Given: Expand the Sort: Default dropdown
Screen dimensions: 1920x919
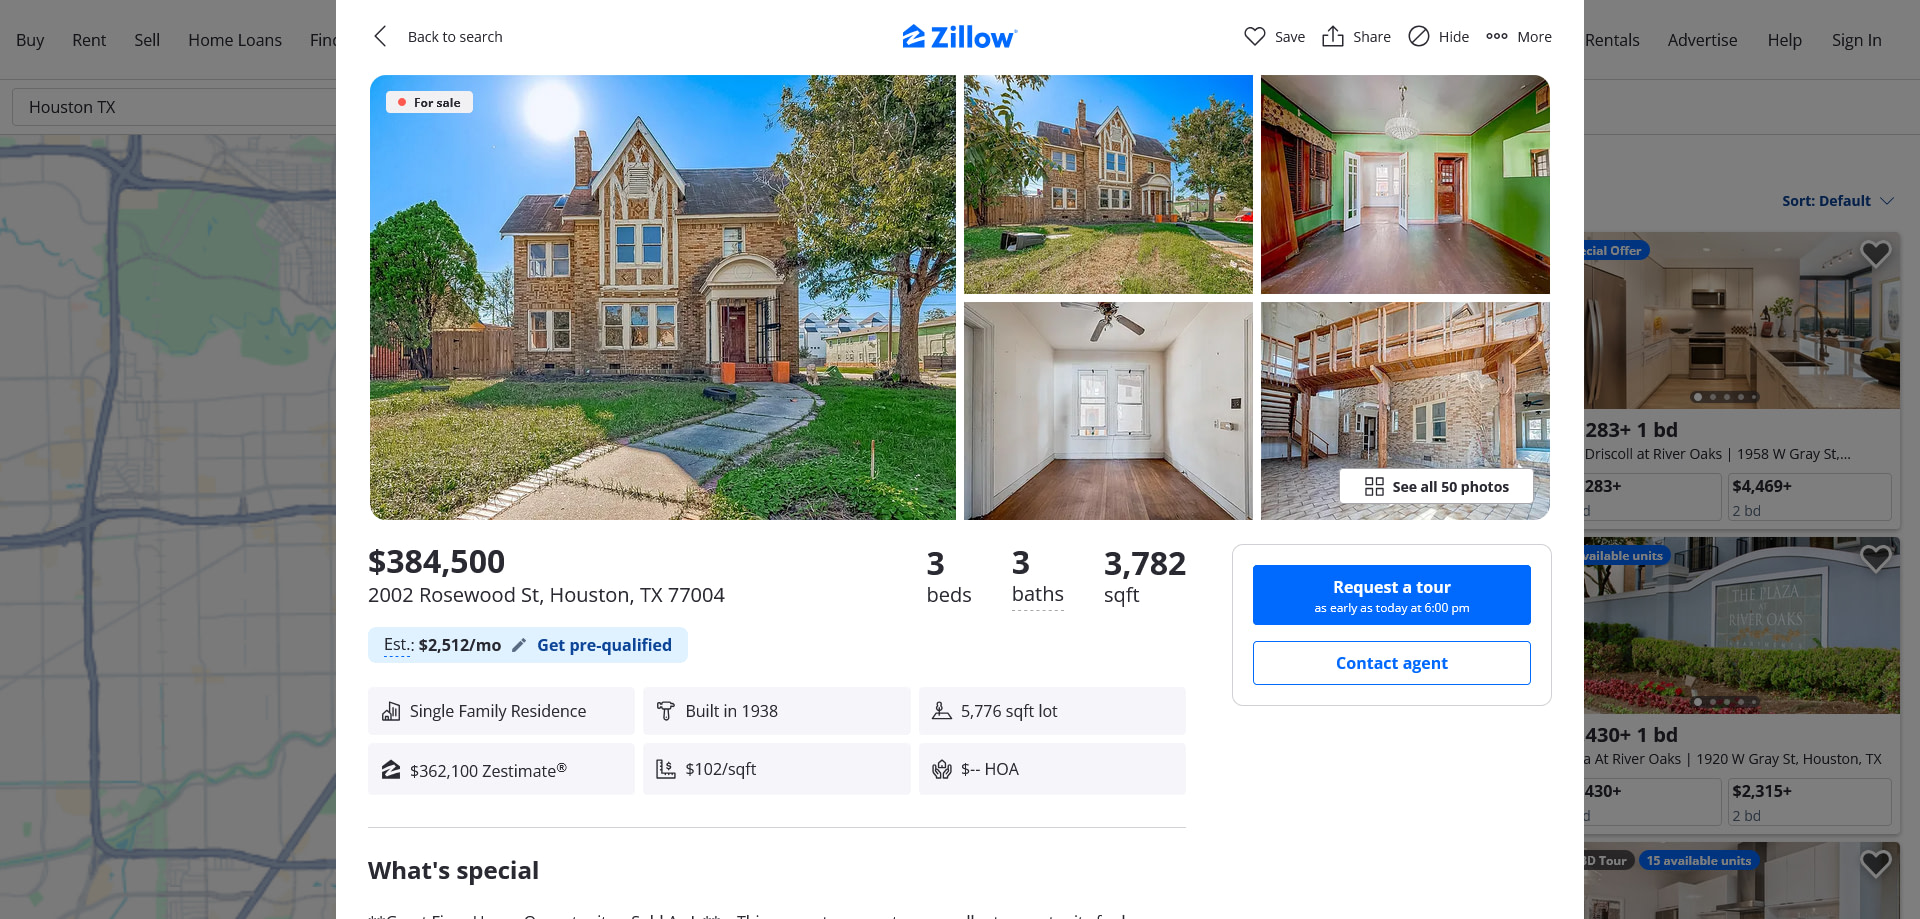Looking at the screenshot, I should 1838,201.
